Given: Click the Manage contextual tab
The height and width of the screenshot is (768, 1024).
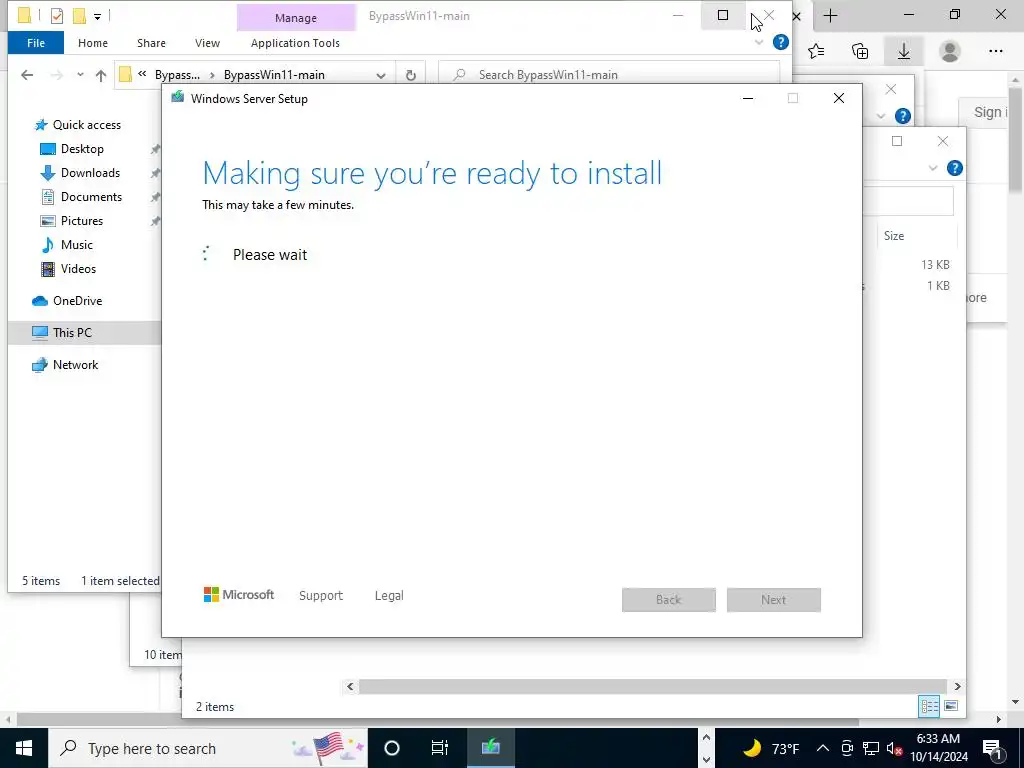Looking at the screenshot, I should (x=296, y=18).
